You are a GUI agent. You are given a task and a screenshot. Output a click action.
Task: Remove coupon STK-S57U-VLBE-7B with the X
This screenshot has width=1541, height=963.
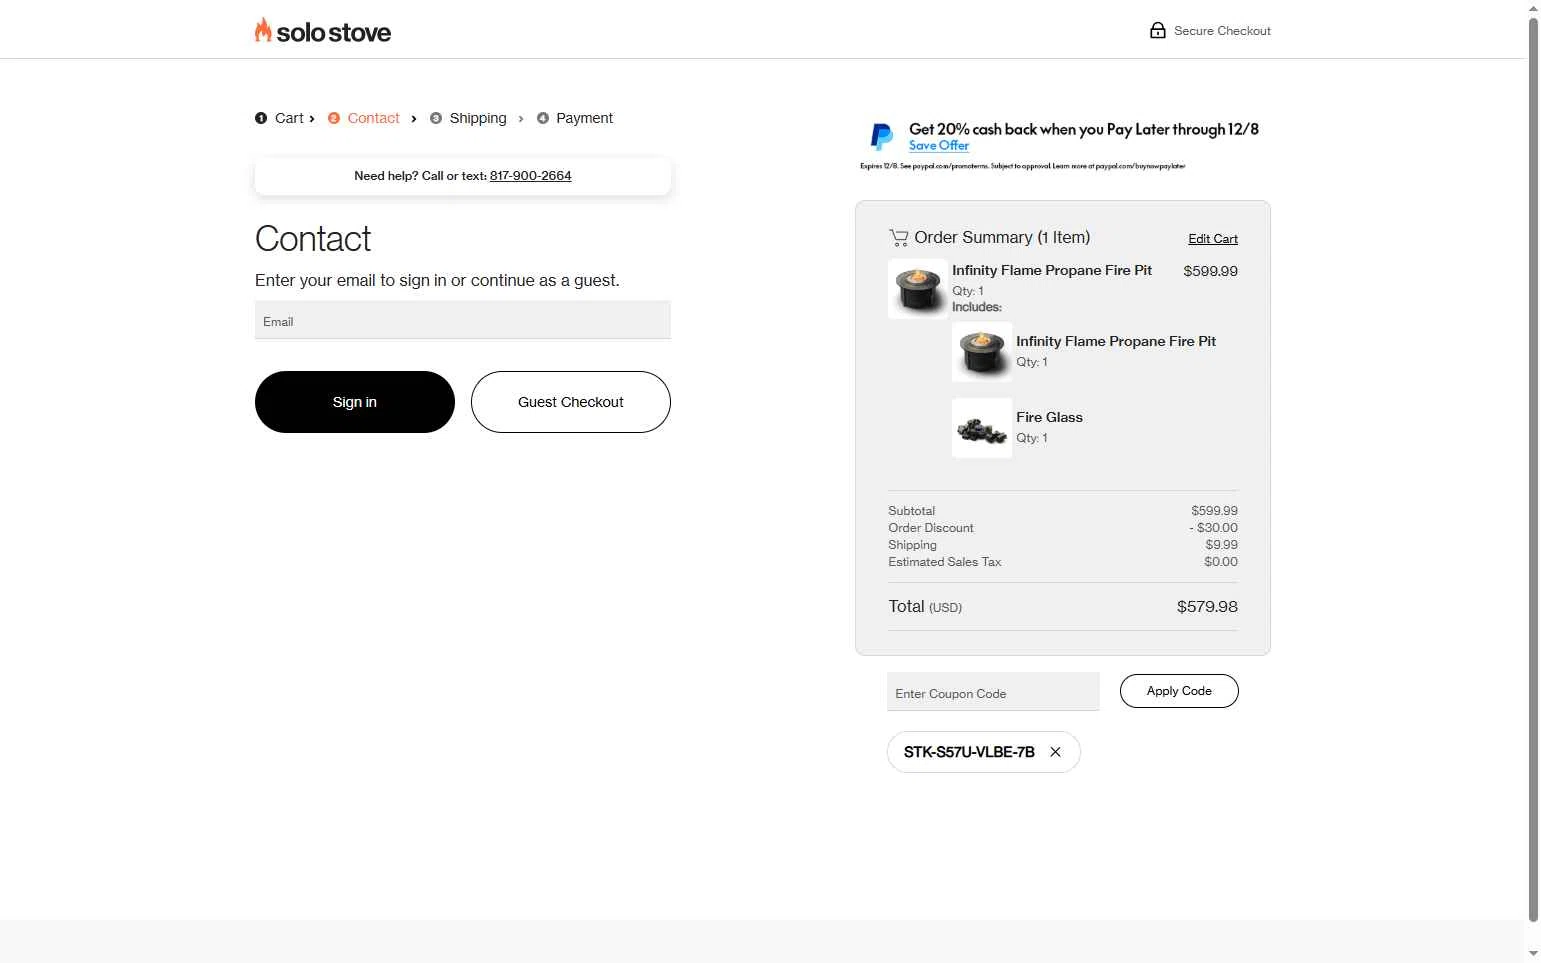(x=1055, y=752)
